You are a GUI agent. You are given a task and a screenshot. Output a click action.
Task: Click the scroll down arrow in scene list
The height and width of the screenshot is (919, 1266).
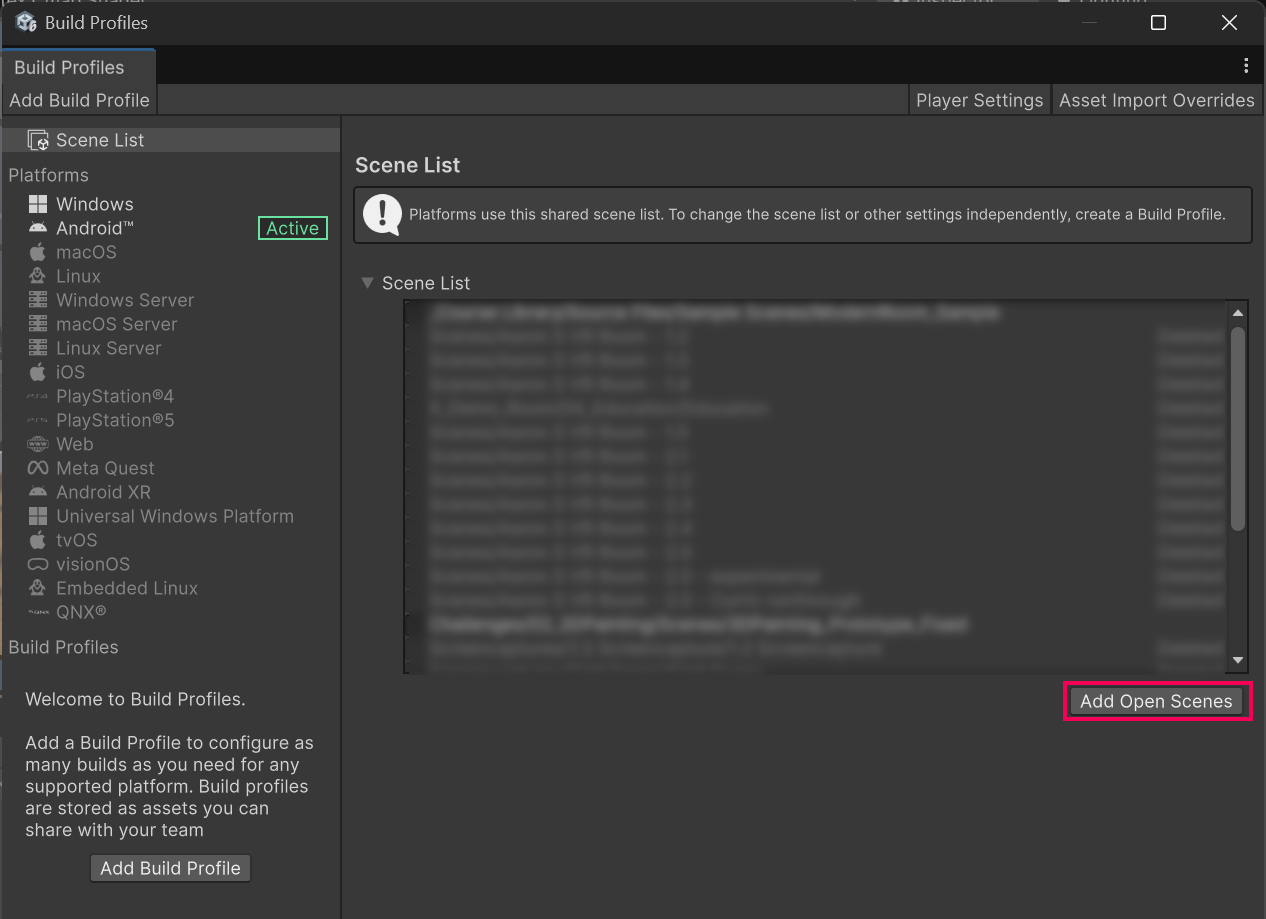coord(1238,660)
